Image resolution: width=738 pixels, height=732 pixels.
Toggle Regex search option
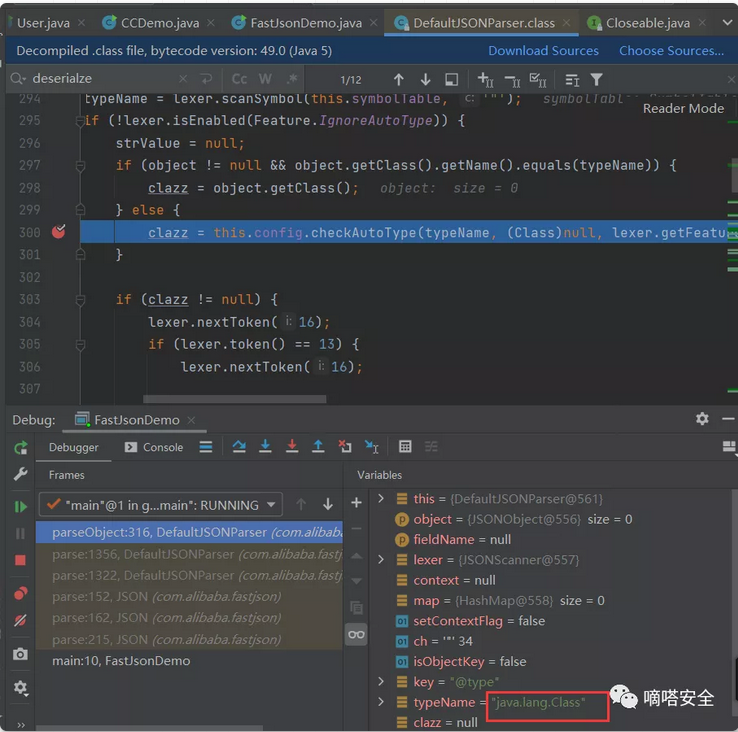[292, 79]
